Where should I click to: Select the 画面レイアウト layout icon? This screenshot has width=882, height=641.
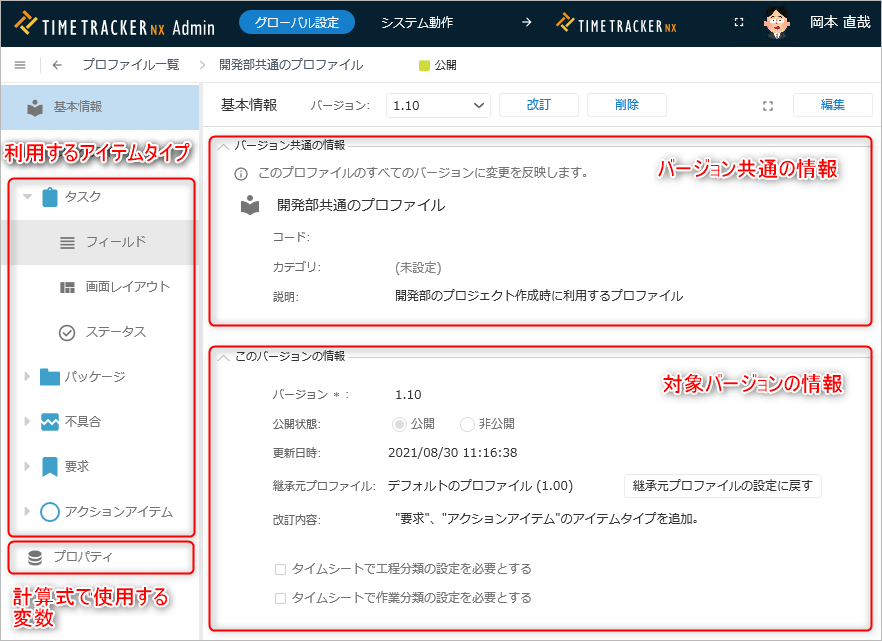click(x=68, y=288)
